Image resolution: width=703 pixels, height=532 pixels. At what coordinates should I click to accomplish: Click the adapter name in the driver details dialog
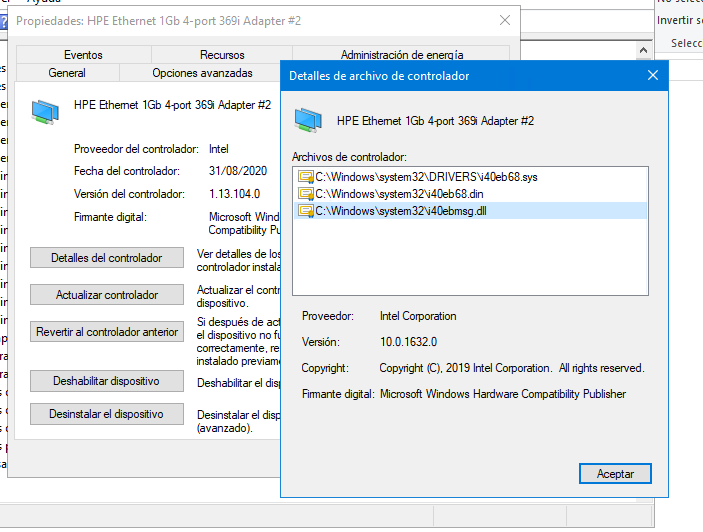[x=435, y=121]
